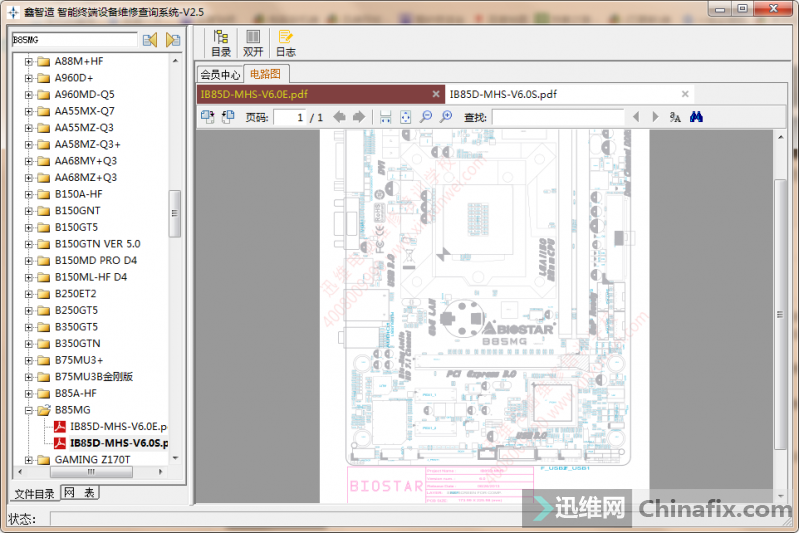Zoom out the PDF view

click(425, 117)
